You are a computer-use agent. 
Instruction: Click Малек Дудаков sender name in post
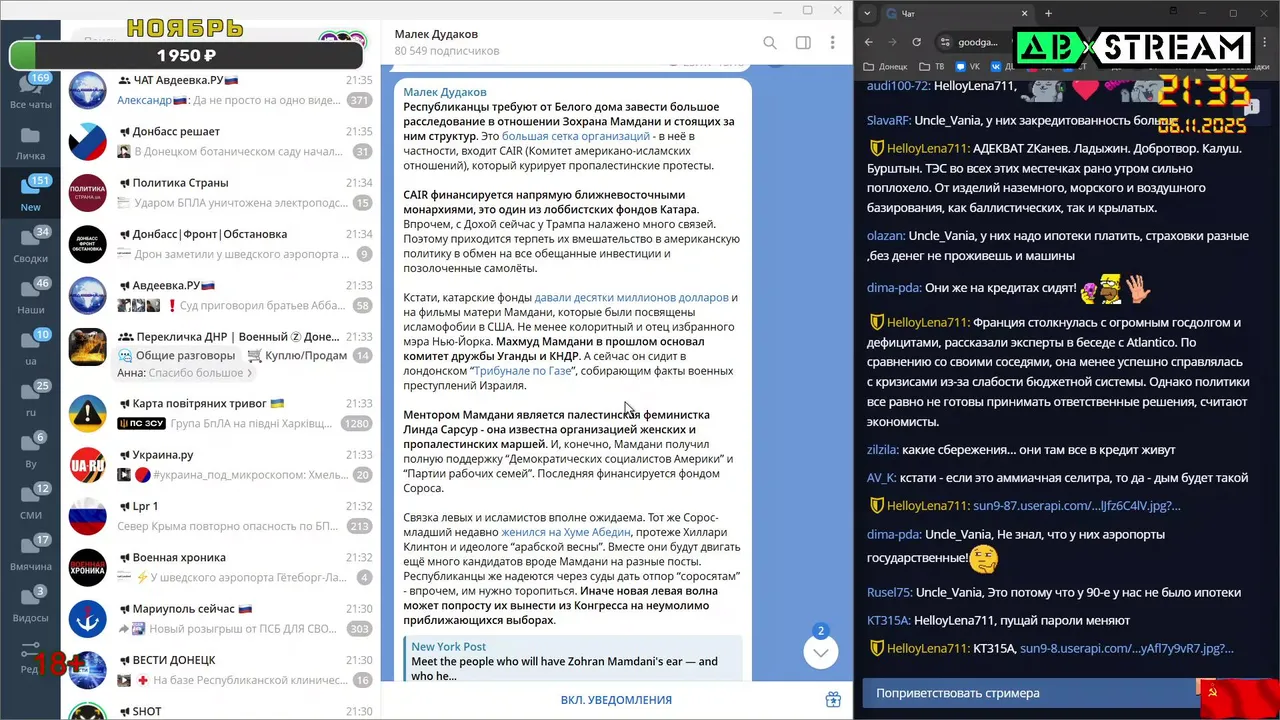pyautogui.click(x=445, y=92)
